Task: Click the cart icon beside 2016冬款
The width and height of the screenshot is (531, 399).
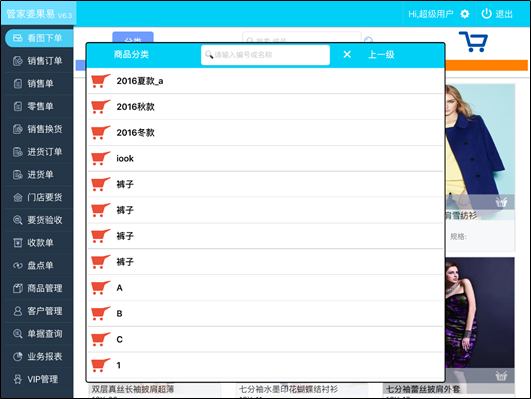Action: pos(101,132)
